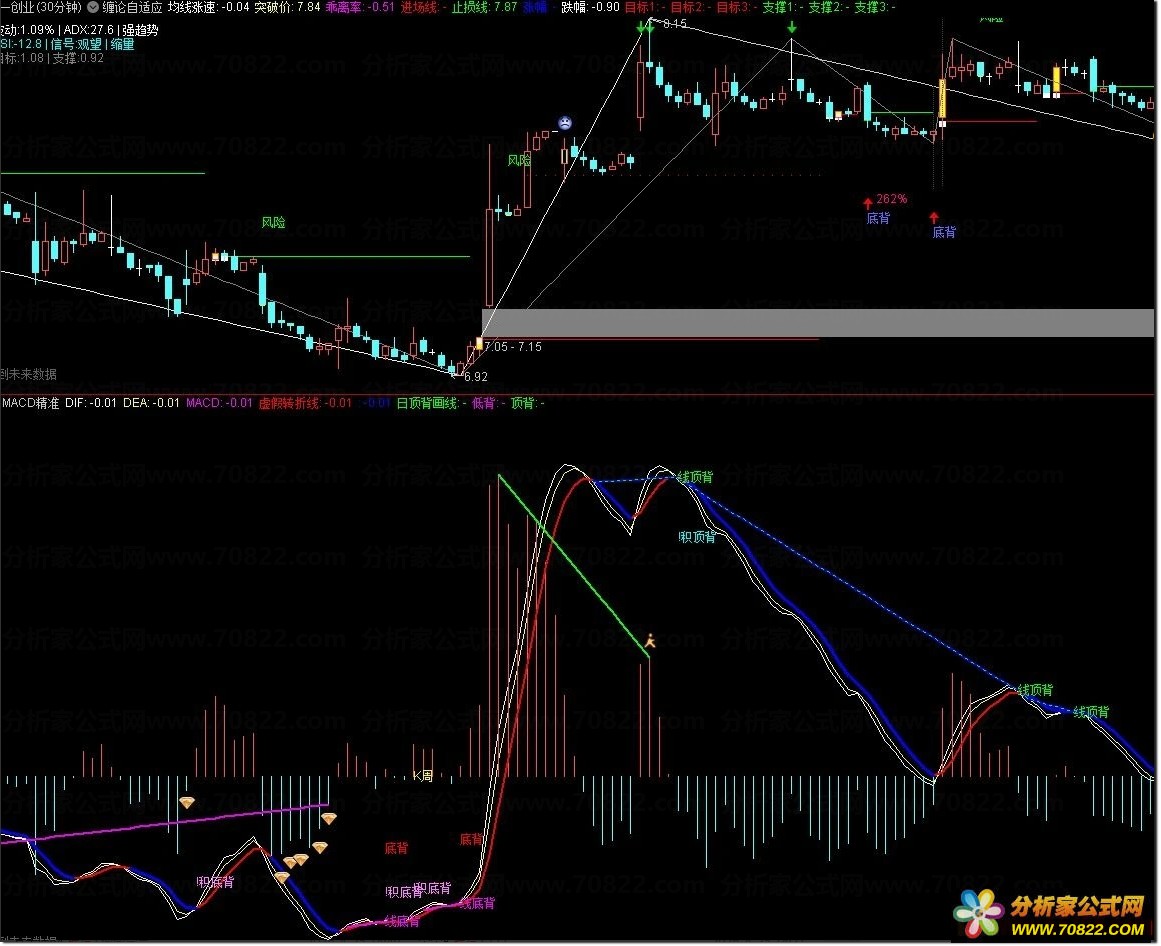
Task: Click the rightmost 线顶背 label
Action: [x=1091, y=712]
